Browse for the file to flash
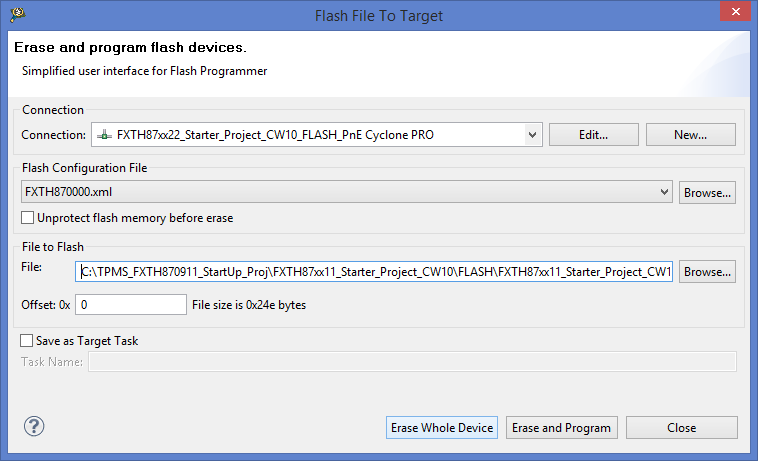The width and height of the screenshot is (758, 461). tap(707, 271)
